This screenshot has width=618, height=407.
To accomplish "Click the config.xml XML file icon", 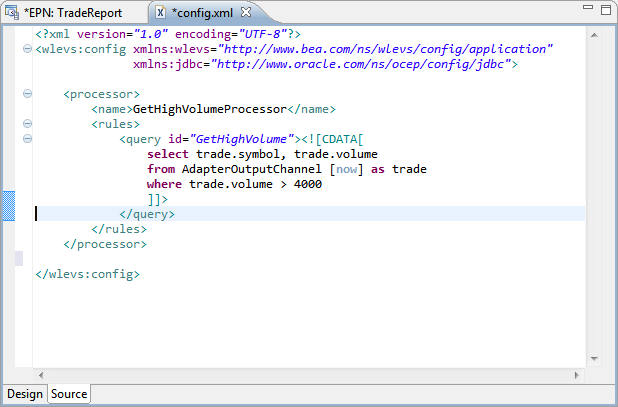I will pos(160,13).
